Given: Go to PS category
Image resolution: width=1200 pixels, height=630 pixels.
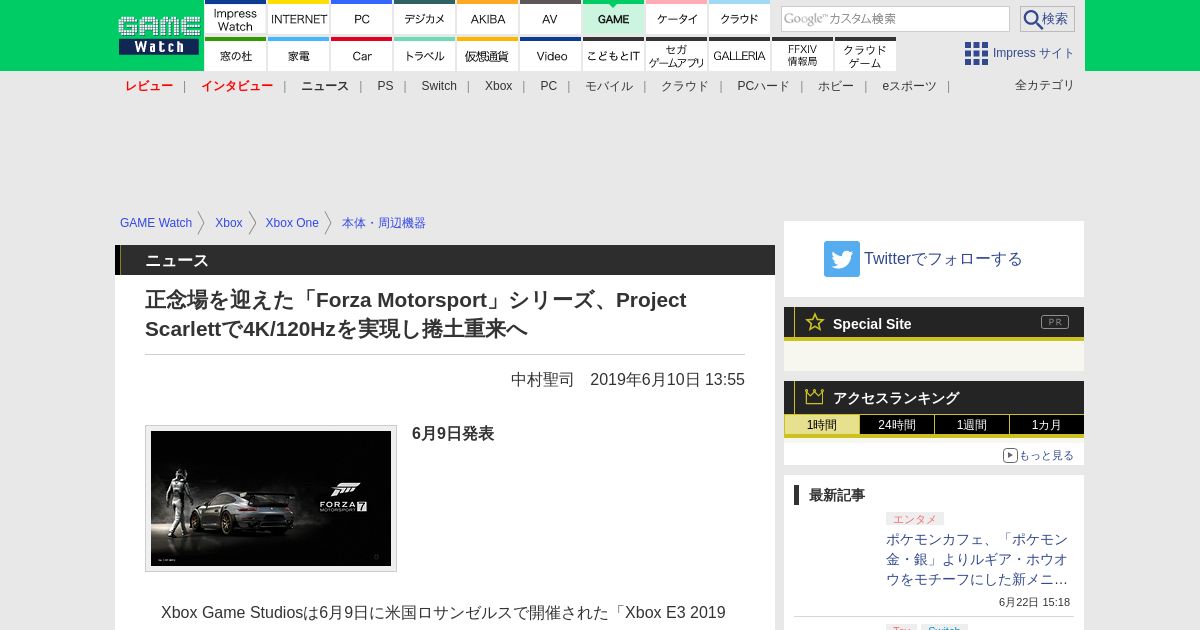Looking at the screenshot, I should pyautogui.click(x=385, y=86).
